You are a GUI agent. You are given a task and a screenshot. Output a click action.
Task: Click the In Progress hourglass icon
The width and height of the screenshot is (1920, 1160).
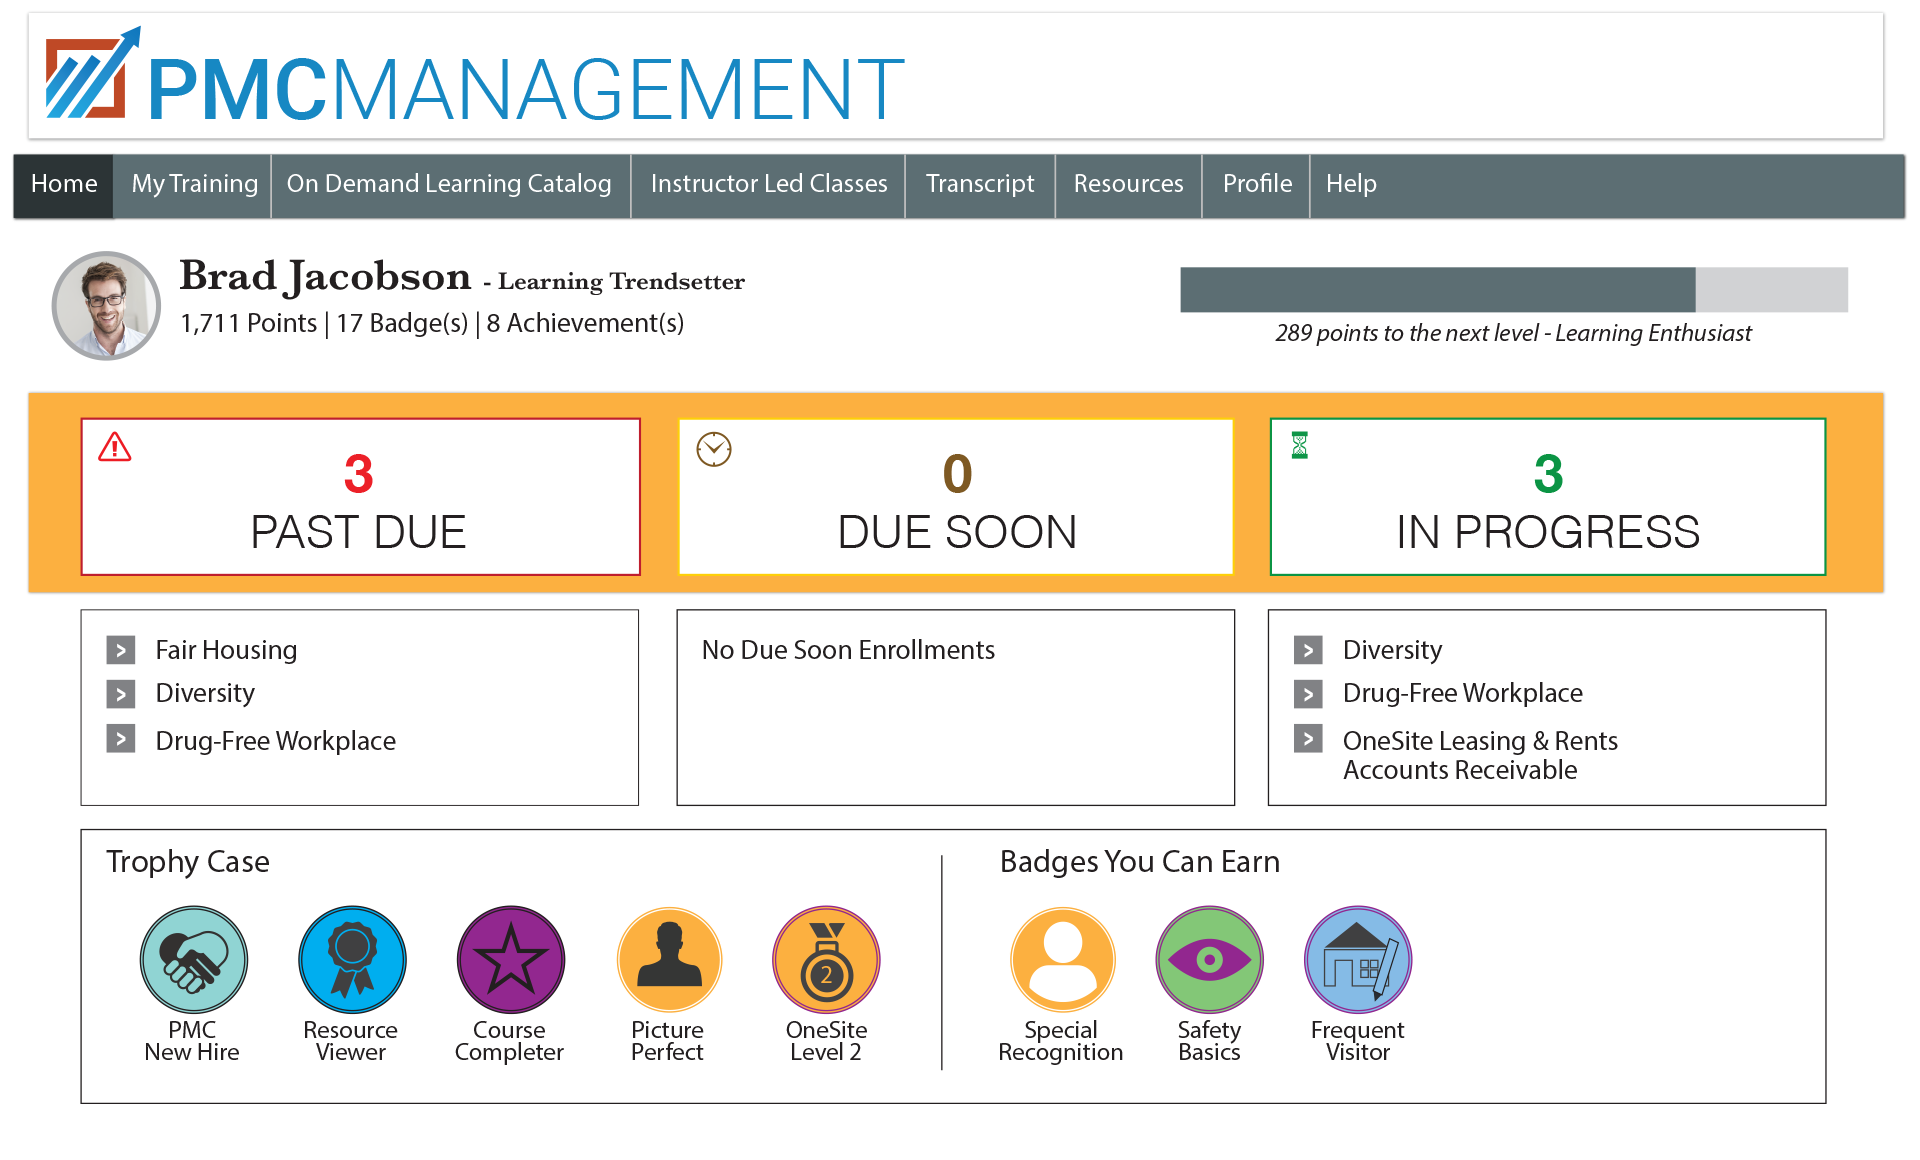[1299, 445]
